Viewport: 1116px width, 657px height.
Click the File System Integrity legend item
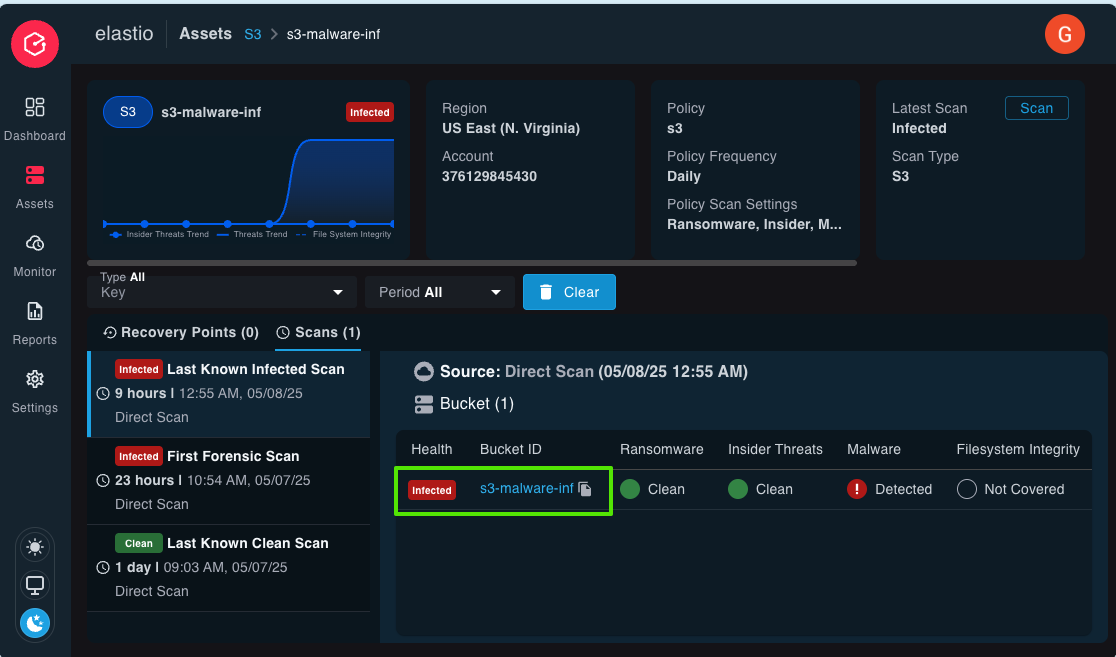343,234
